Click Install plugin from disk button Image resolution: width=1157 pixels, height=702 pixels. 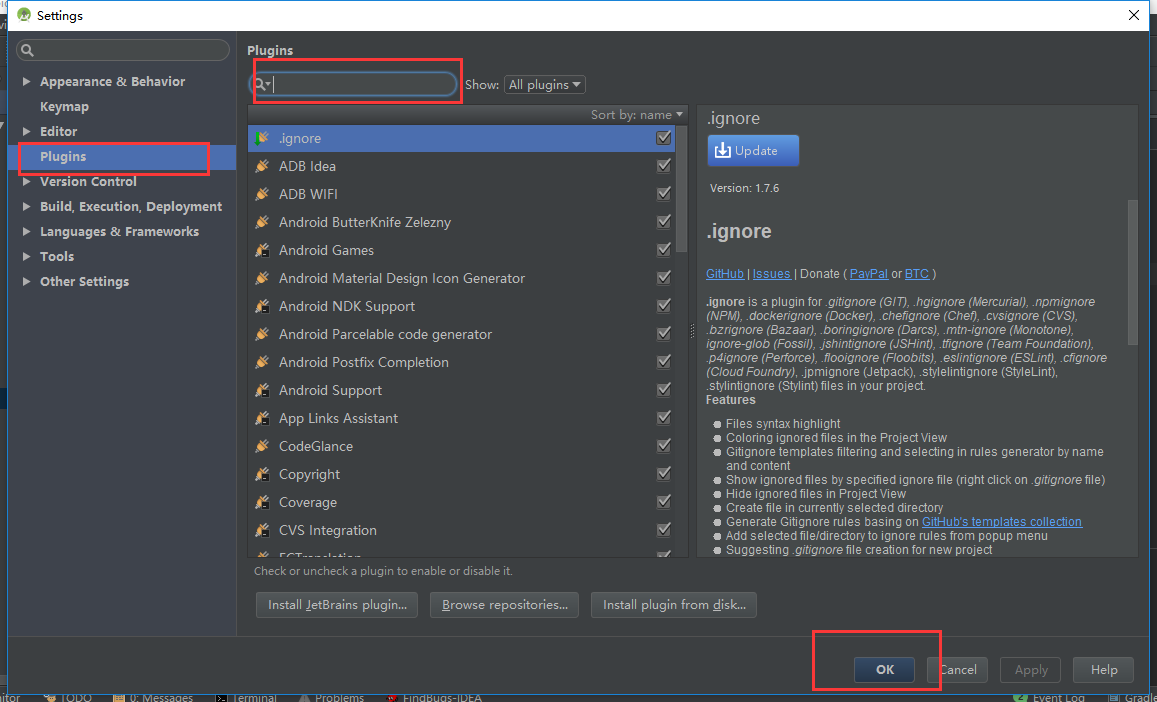[x=674, y=605]
